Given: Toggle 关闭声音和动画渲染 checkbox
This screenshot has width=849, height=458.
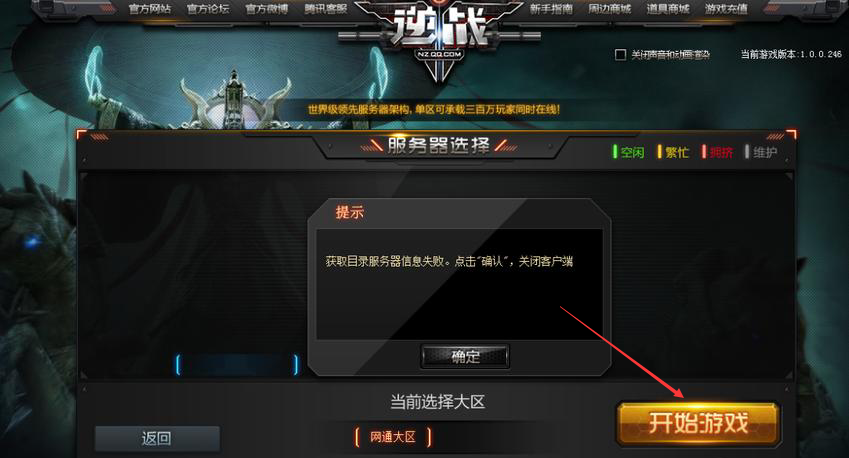Looking at the screenshot, I should pyautogui.click(x=621, y=55).
